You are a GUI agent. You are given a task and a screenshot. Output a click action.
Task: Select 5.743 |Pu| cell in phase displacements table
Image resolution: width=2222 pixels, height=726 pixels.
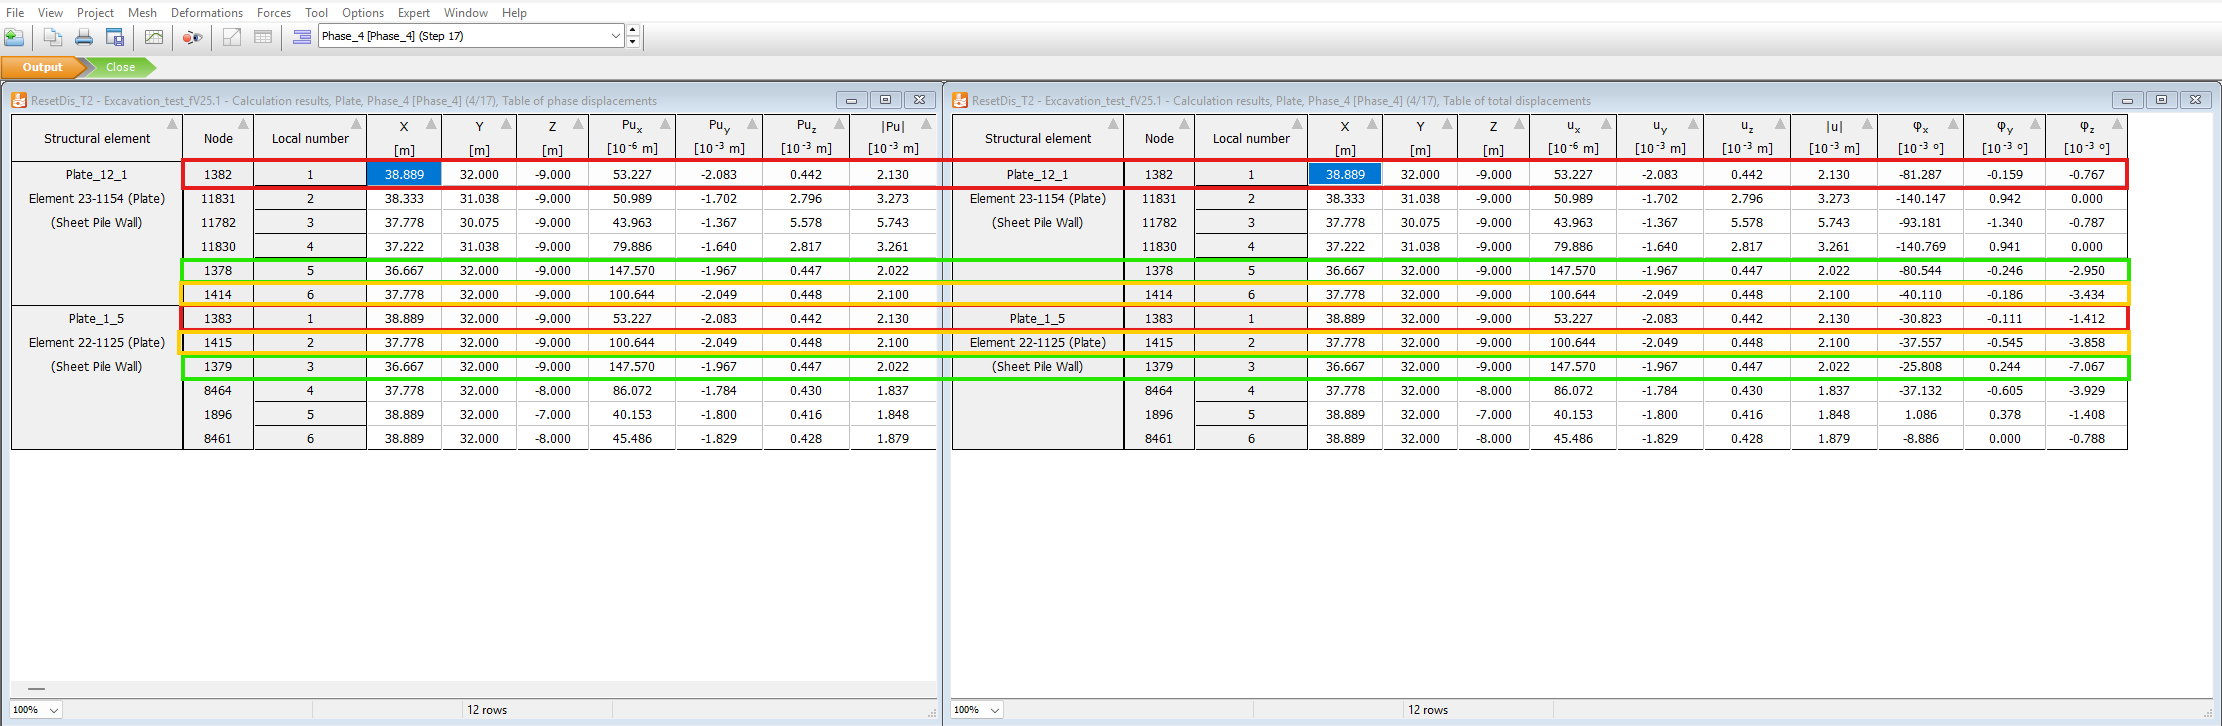point(892,222)
